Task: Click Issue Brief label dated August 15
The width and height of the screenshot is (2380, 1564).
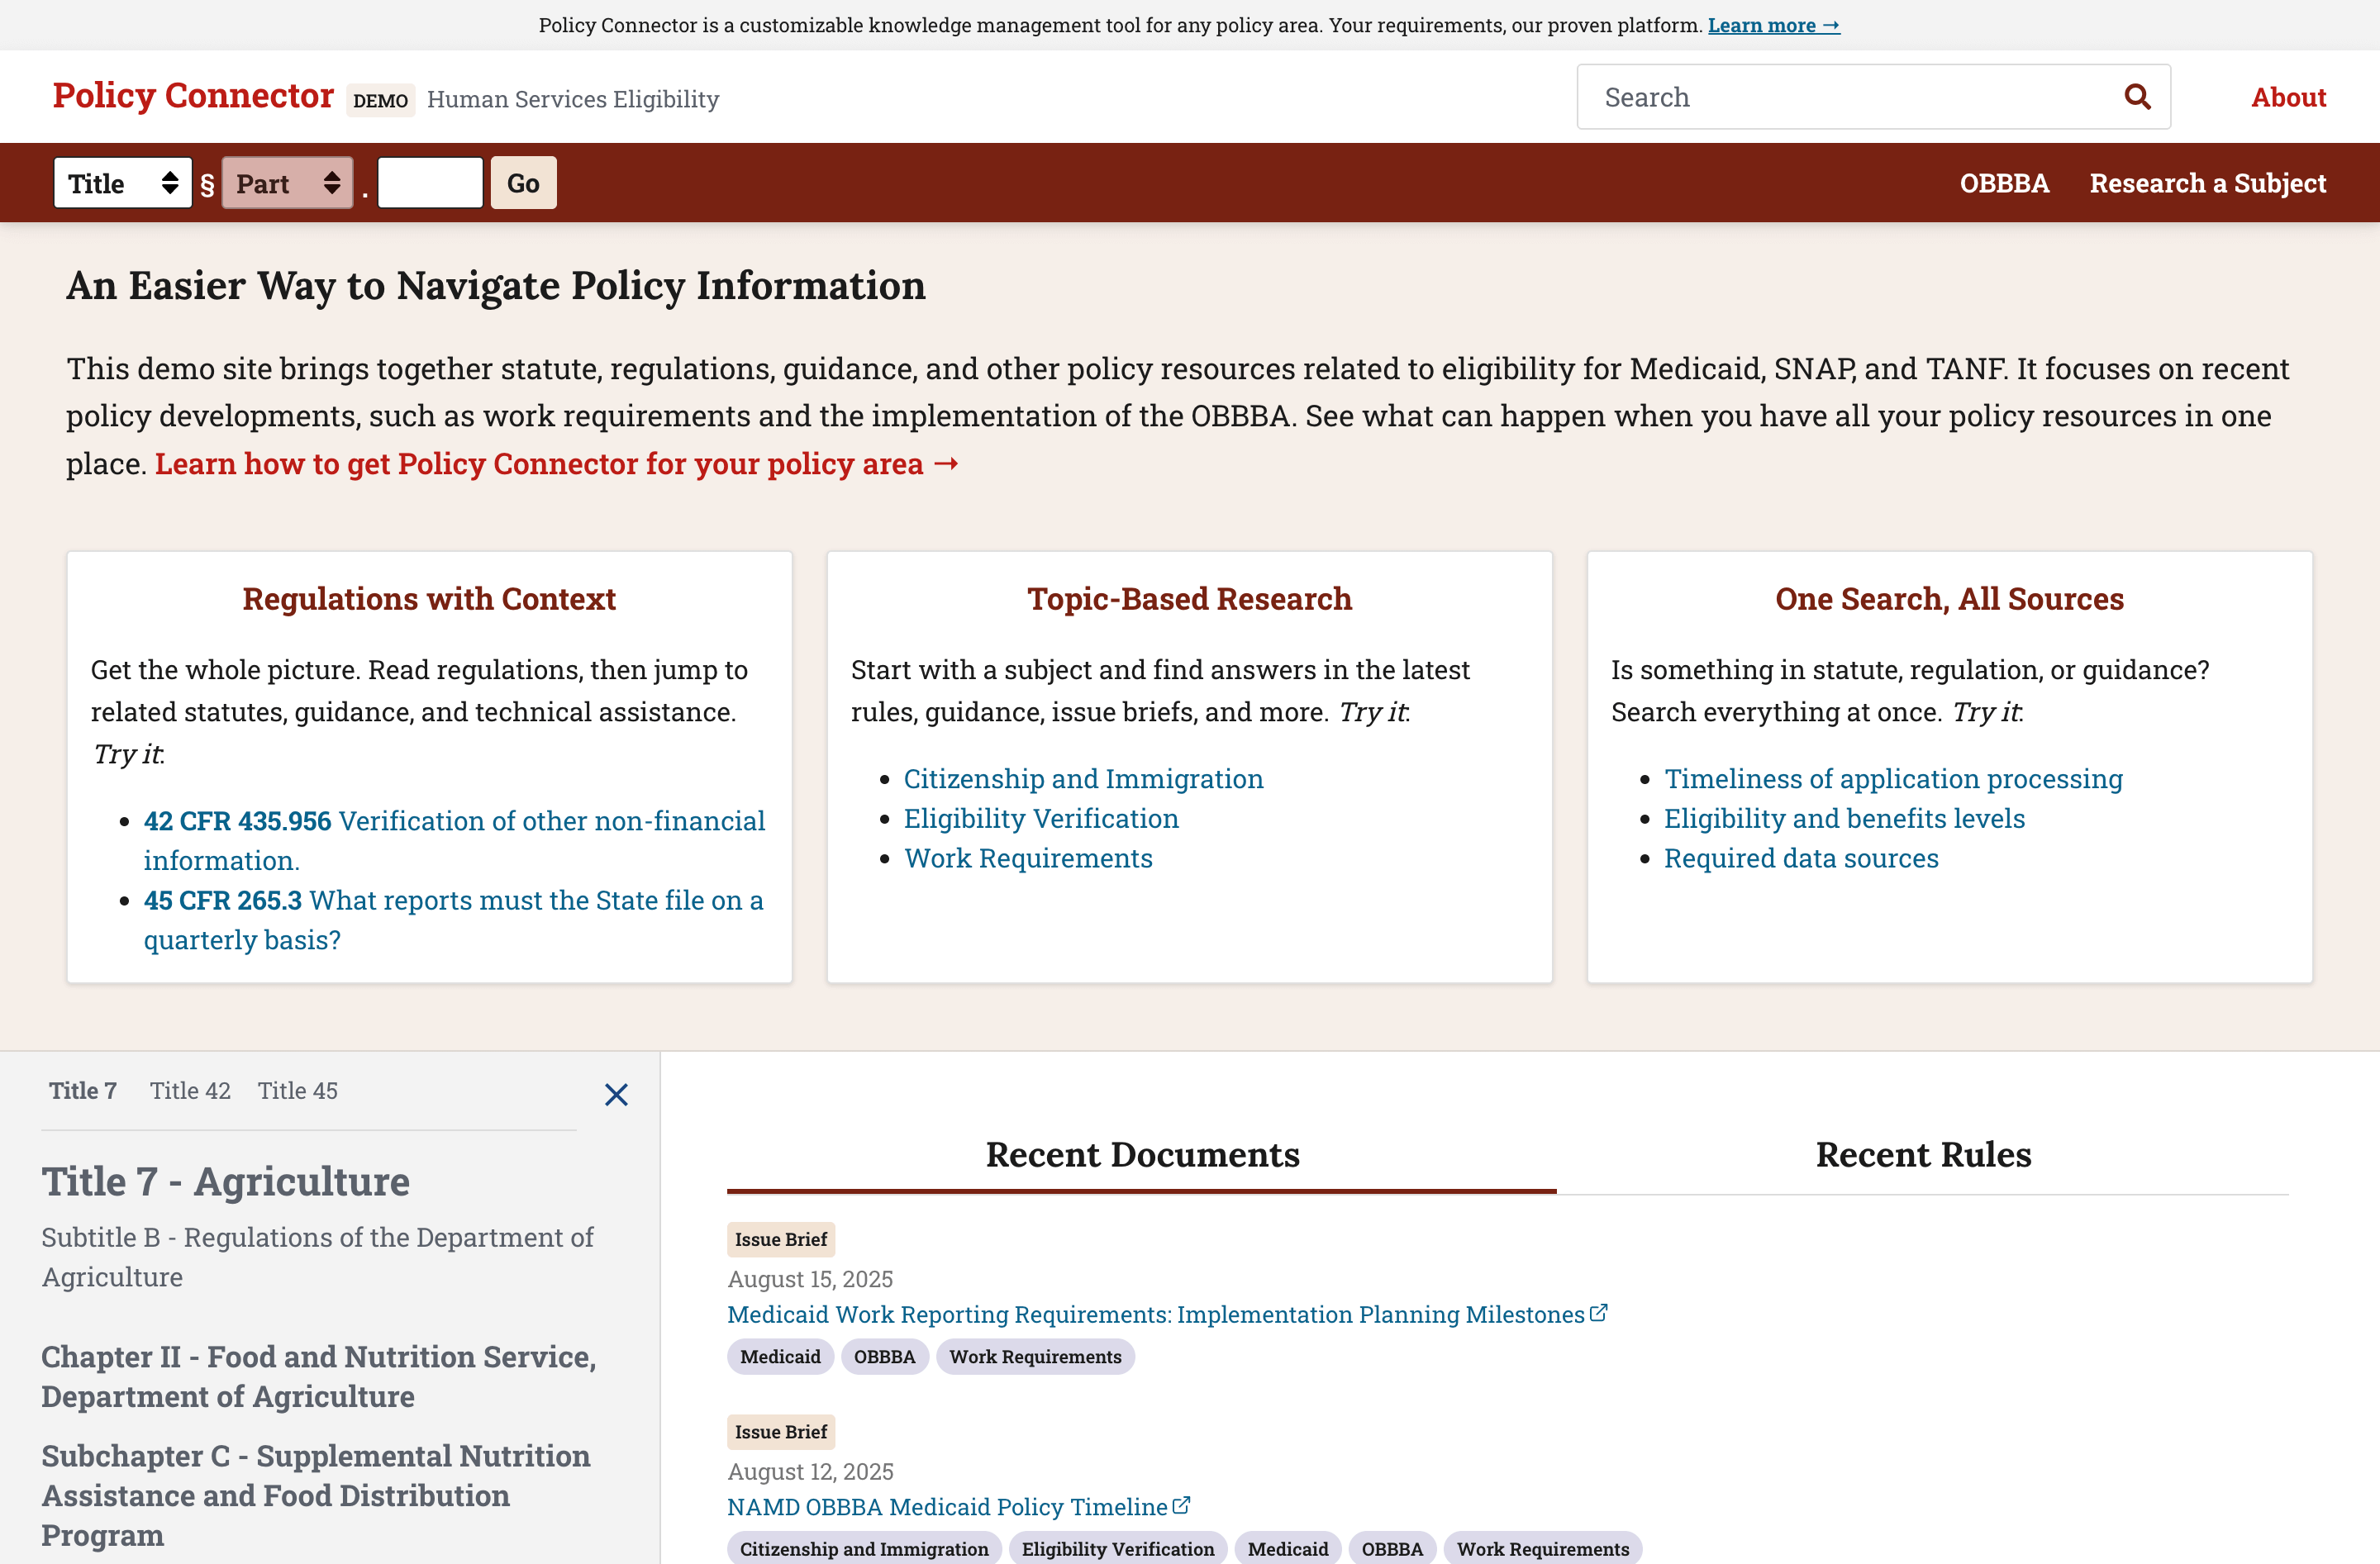Action: [781, 1239]
